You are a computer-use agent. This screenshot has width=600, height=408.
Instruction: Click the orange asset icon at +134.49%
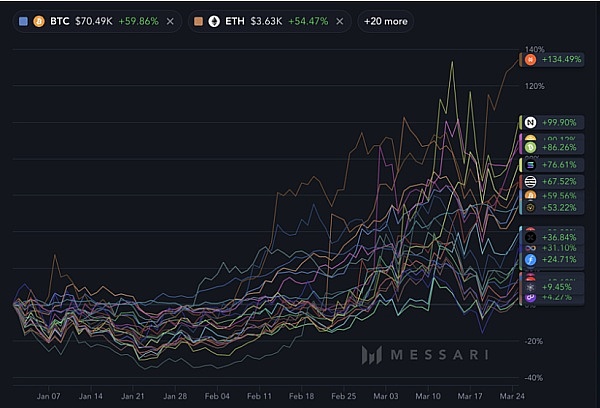530,60
